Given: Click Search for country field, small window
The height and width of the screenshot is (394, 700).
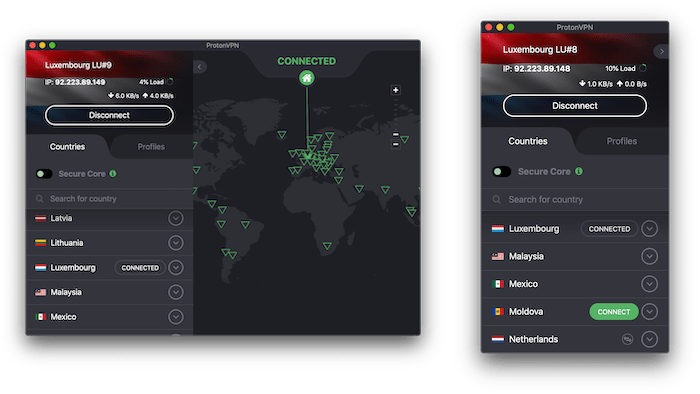Looking at the screenshot, I should 575,199.
